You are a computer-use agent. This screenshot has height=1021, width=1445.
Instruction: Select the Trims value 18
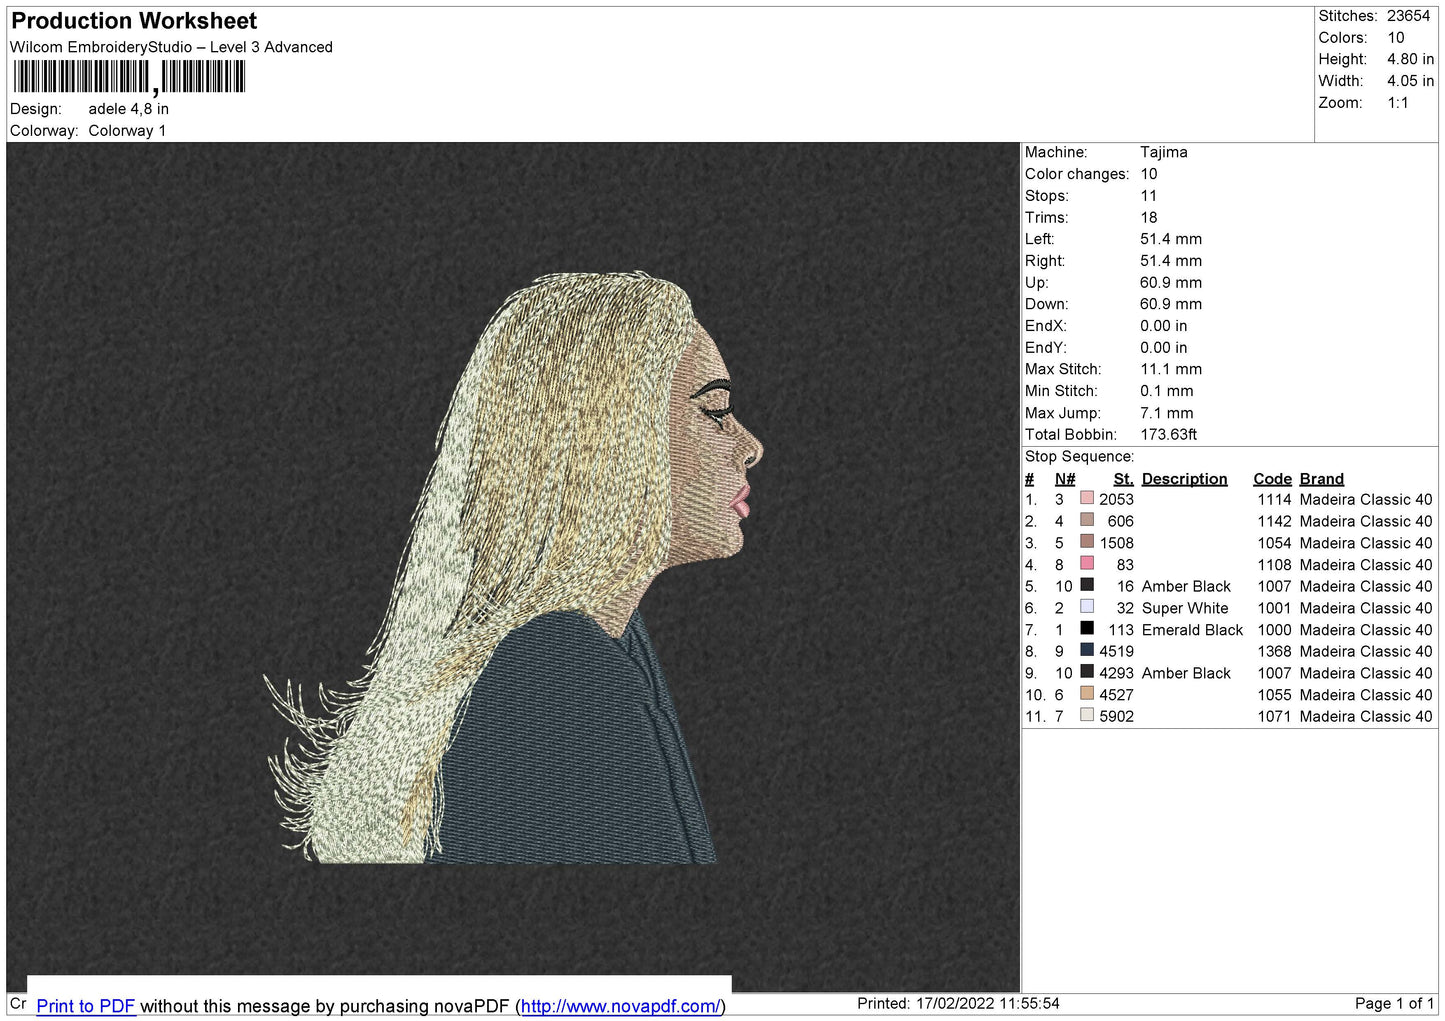pos(1149,217)
